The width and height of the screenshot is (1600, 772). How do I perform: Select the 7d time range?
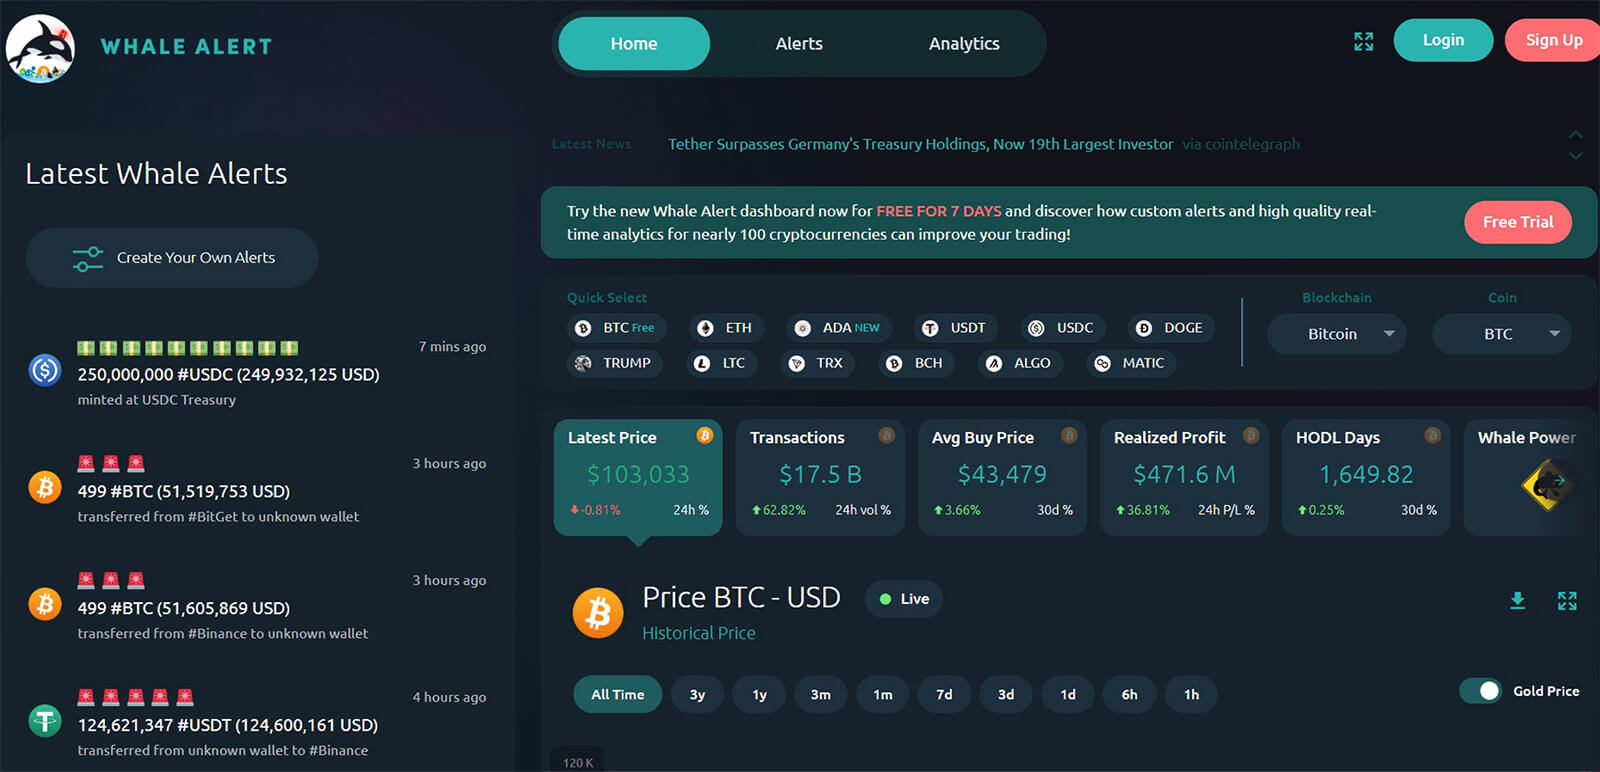pos(944,694)
